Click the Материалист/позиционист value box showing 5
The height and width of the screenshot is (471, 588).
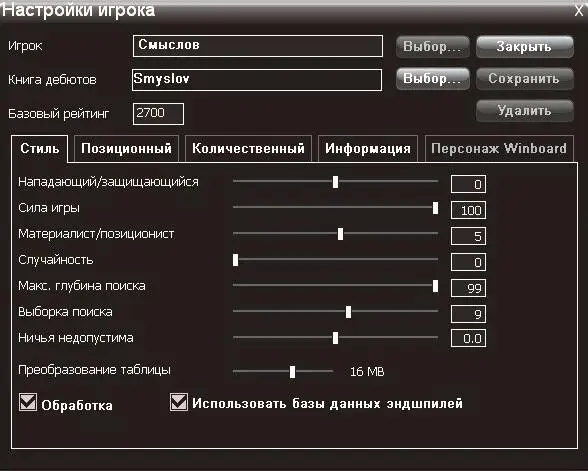pyautogui.click(x=468, y=236)
